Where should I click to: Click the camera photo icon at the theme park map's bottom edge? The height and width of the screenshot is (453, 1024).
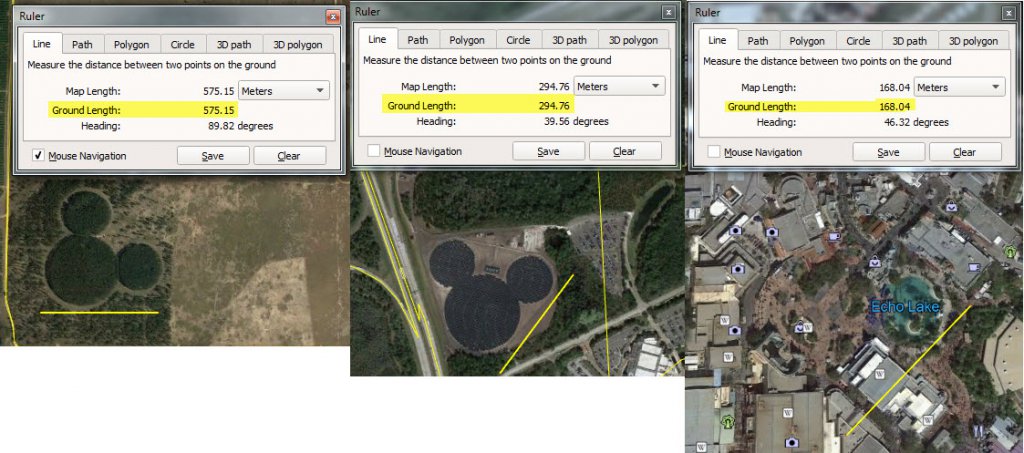click(x=792, y=442)
